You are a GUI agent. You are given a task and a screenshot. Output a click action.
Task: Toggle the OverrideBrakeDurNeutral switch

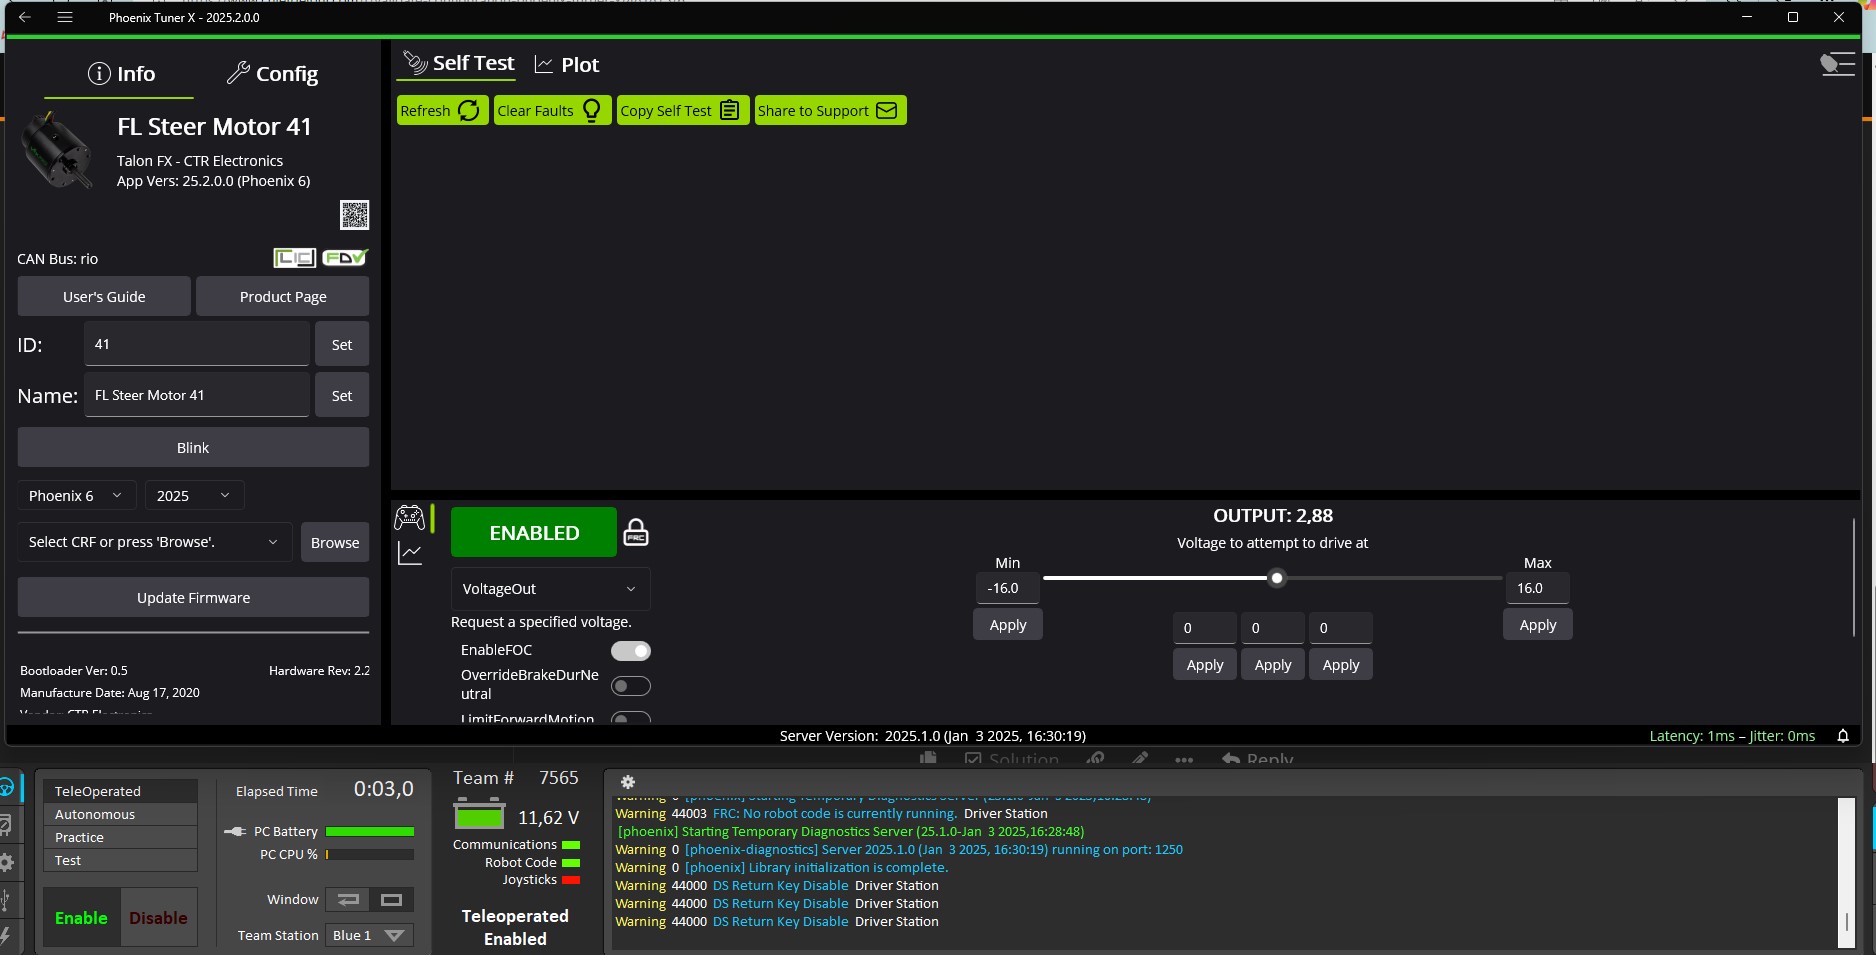tap(631, 686)
